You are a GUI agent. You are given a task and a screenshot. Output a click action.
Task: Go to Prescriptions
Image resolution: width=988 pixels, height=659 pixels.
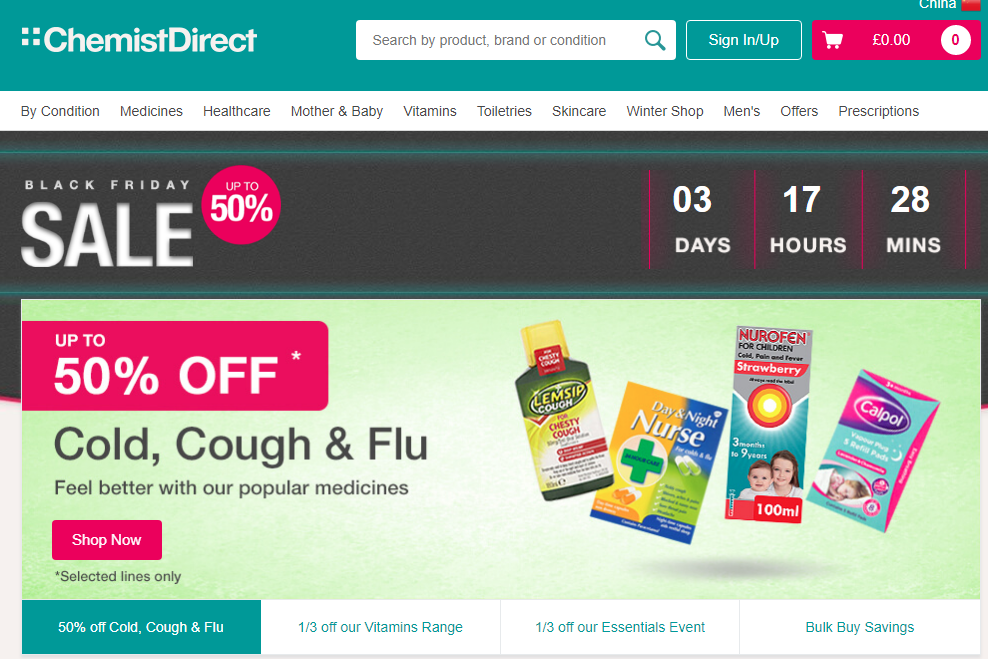click(x=878, y=112)
